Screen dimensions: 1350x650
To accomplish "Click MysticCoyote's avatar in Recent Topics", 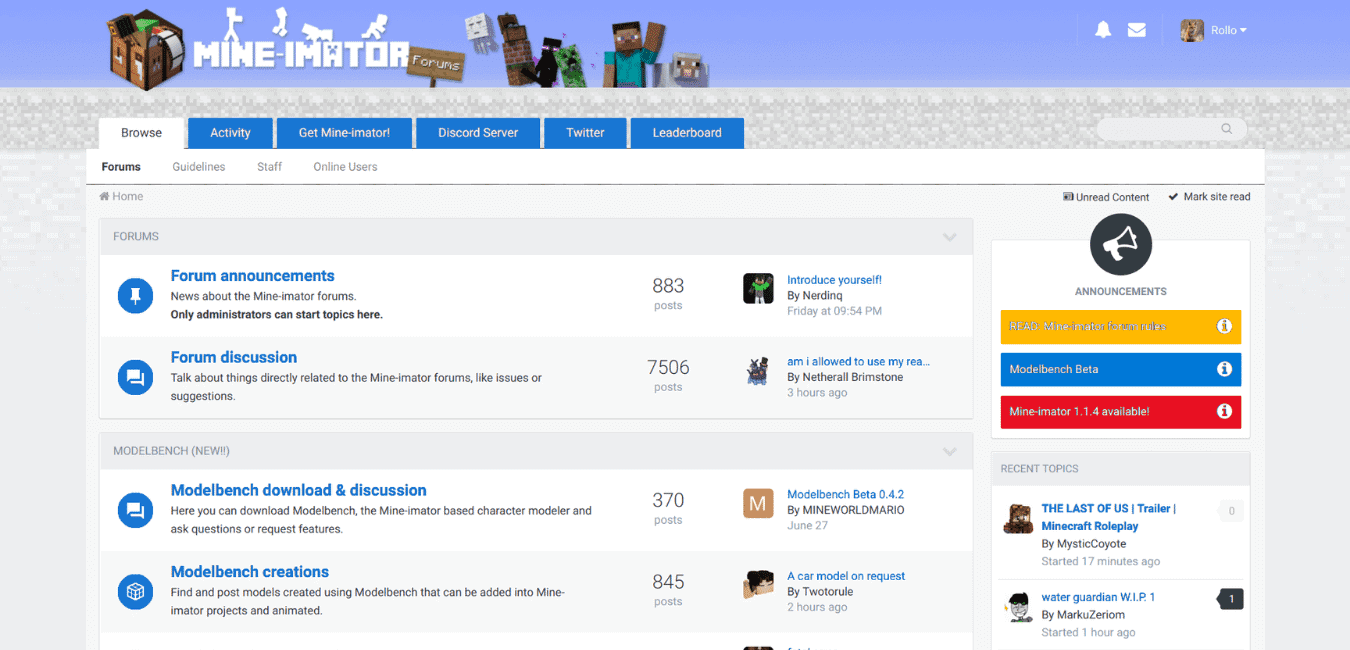I will [x=1018, y=519].
